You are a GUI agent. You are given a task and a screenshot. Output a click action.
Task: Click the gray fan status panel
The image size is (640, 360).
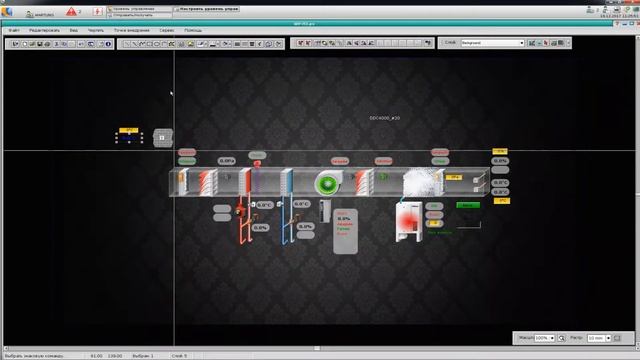tap(345, 231)
